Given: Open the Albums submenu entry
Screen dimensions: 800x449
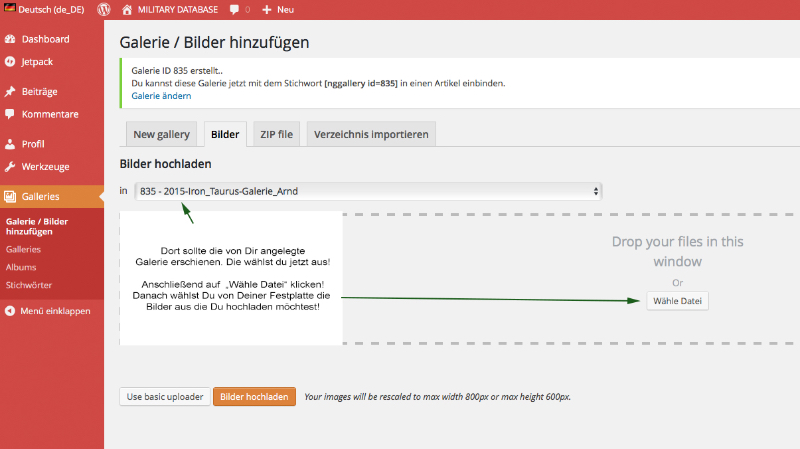Looking at the screenshot, I should coord(21,267).
